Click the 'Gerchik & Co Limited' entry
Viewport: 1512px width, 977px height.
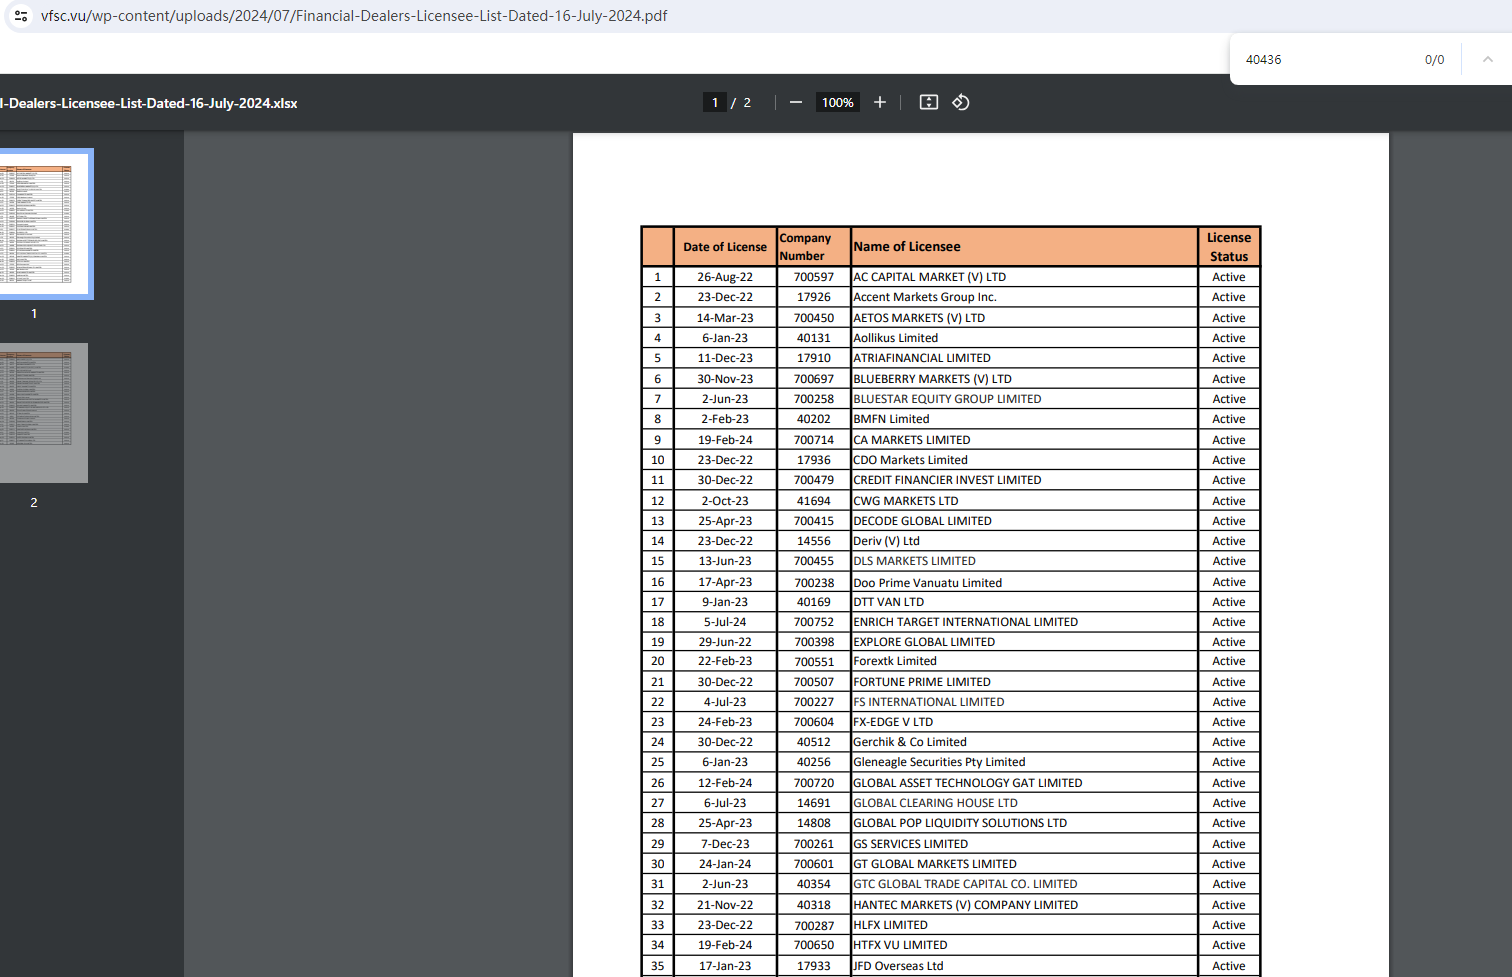point(909,742)
